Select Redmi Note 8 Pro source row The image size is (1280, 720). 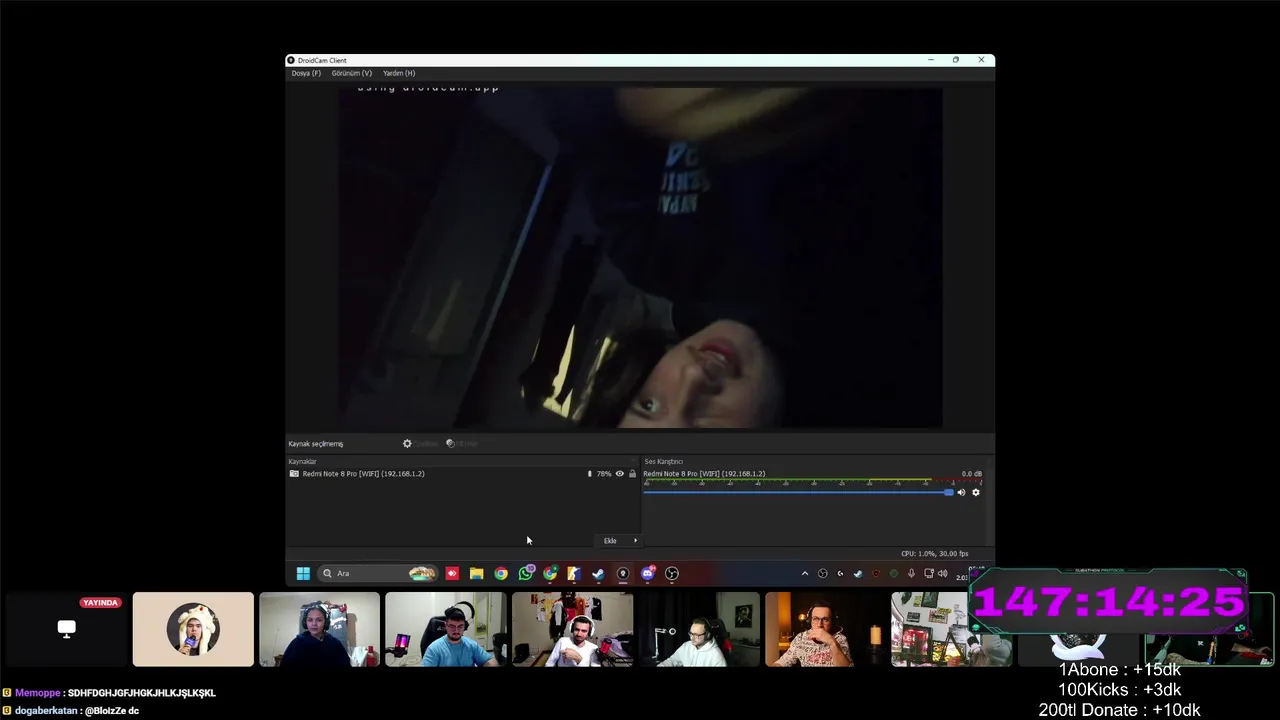463,474
